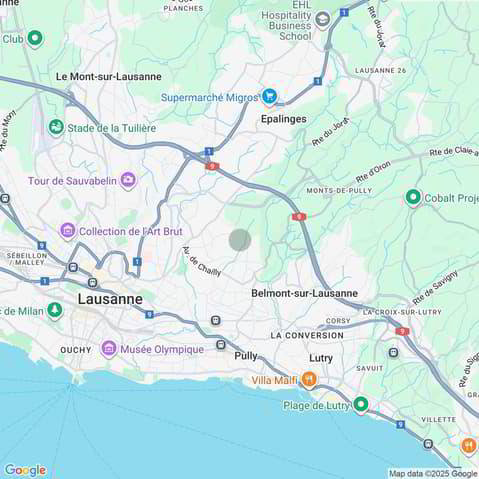
Task: Click the Epalinges town label
Action: (284, 119)
